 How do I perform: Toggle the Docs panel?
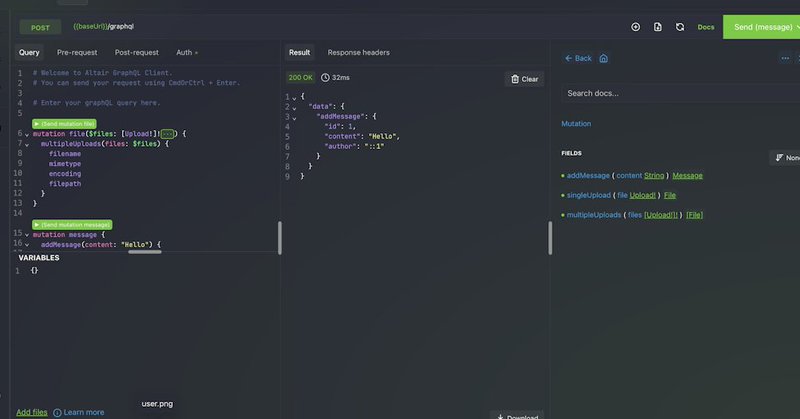pos(706,27)
